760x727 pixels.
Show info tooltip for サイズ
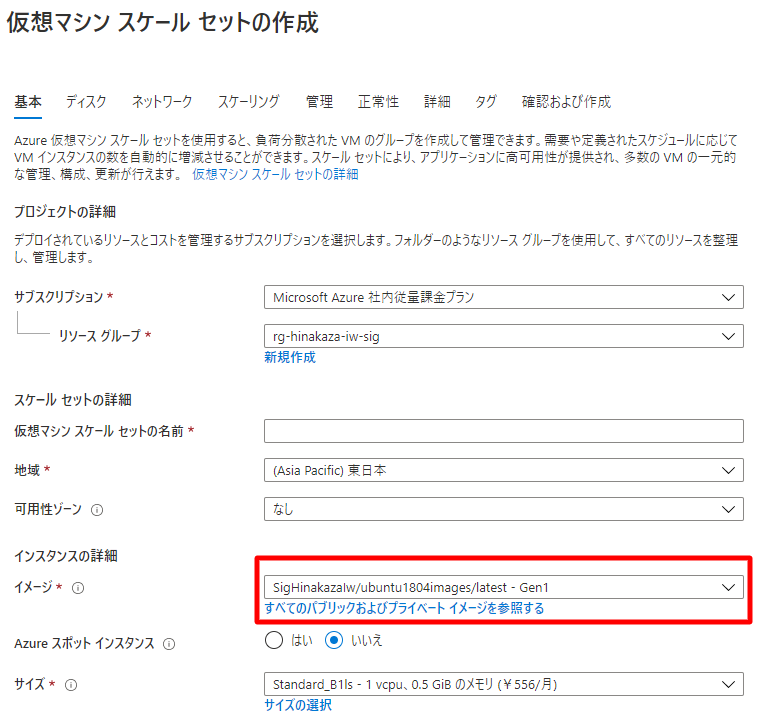tap(71, 685)
